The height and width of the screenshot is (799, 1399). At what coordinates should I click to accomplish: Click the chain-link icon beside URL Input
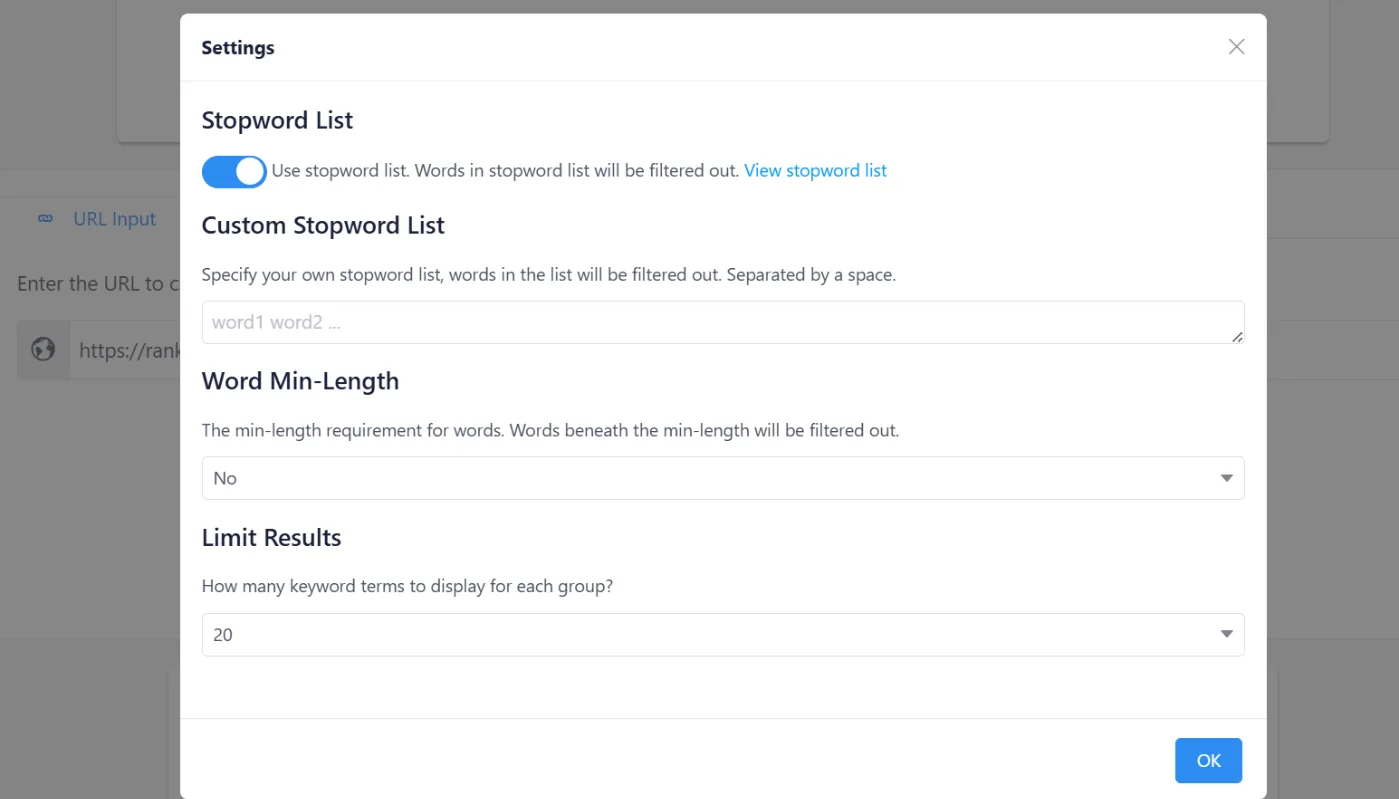point(44,218)
